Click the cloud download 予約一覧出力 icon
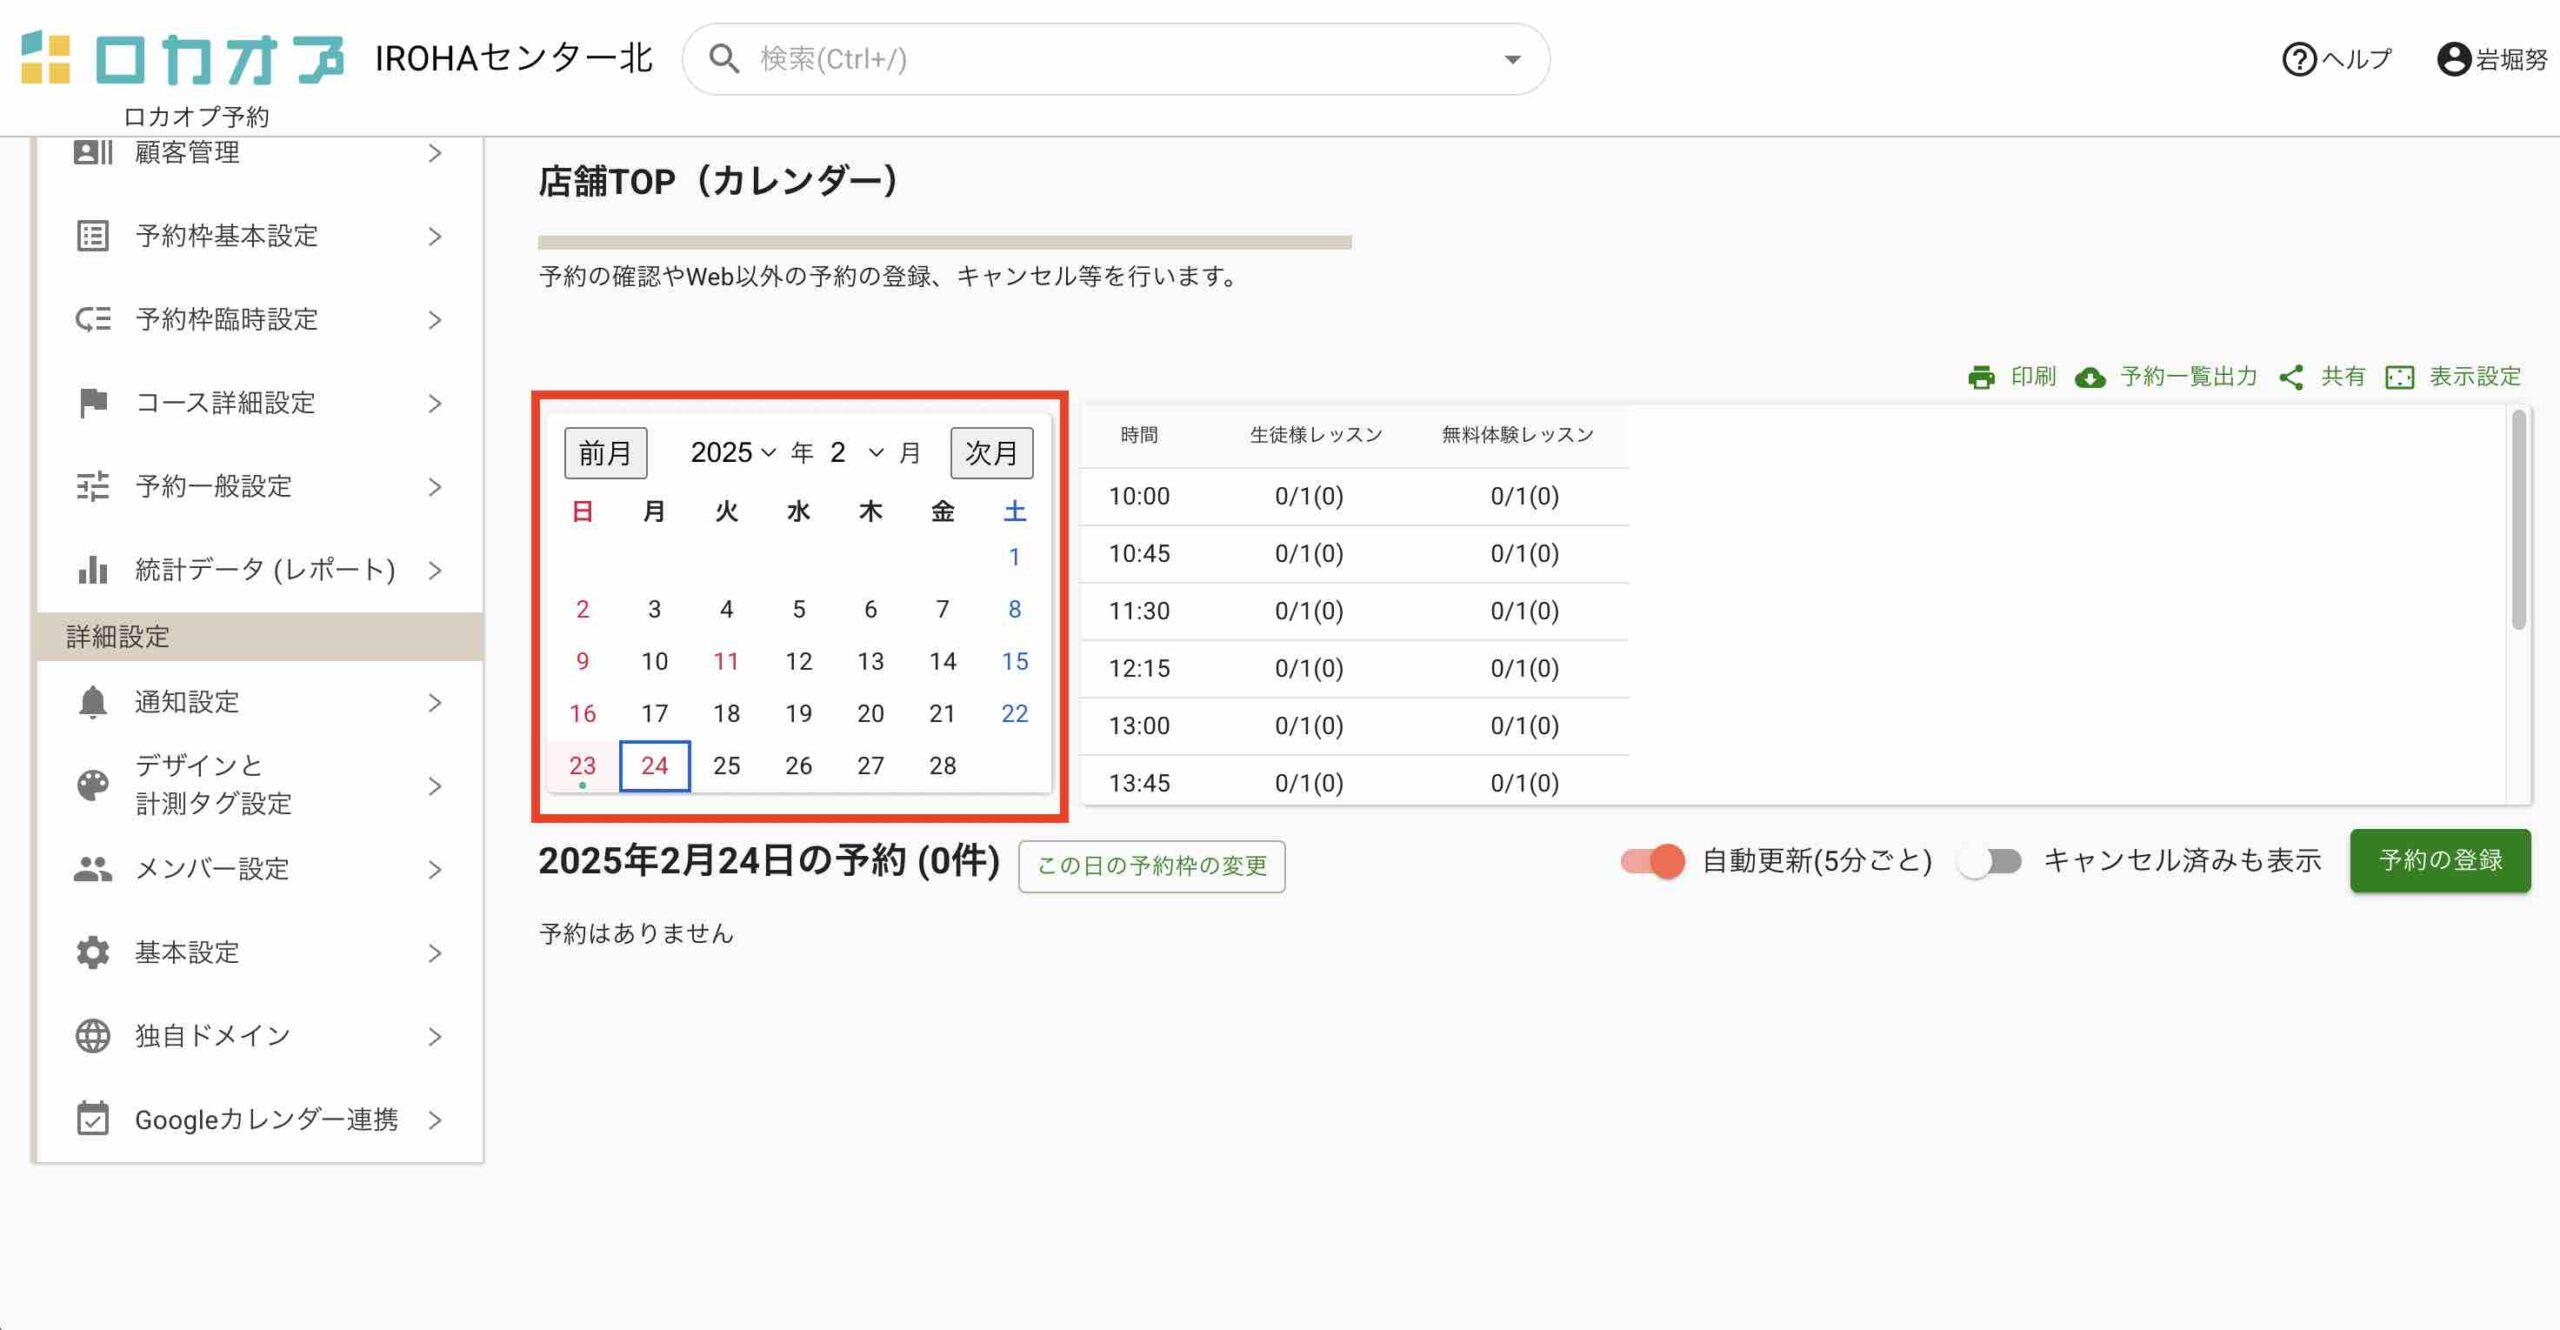Viewport: 2560px width, 1330px height. tap(2090, 377)
